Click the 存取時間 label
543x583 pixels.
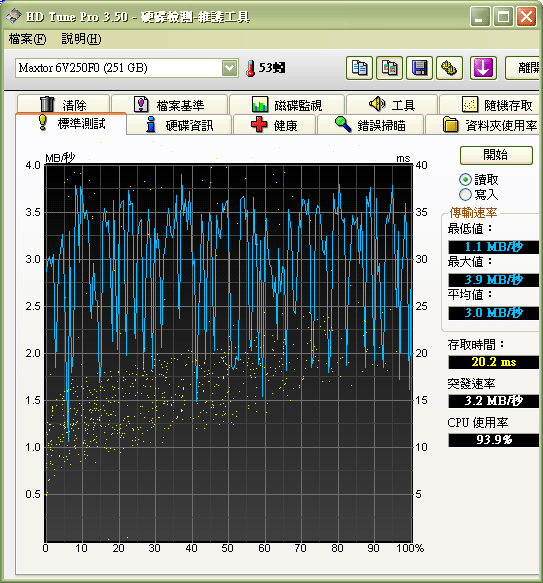(x=476, y=345)
